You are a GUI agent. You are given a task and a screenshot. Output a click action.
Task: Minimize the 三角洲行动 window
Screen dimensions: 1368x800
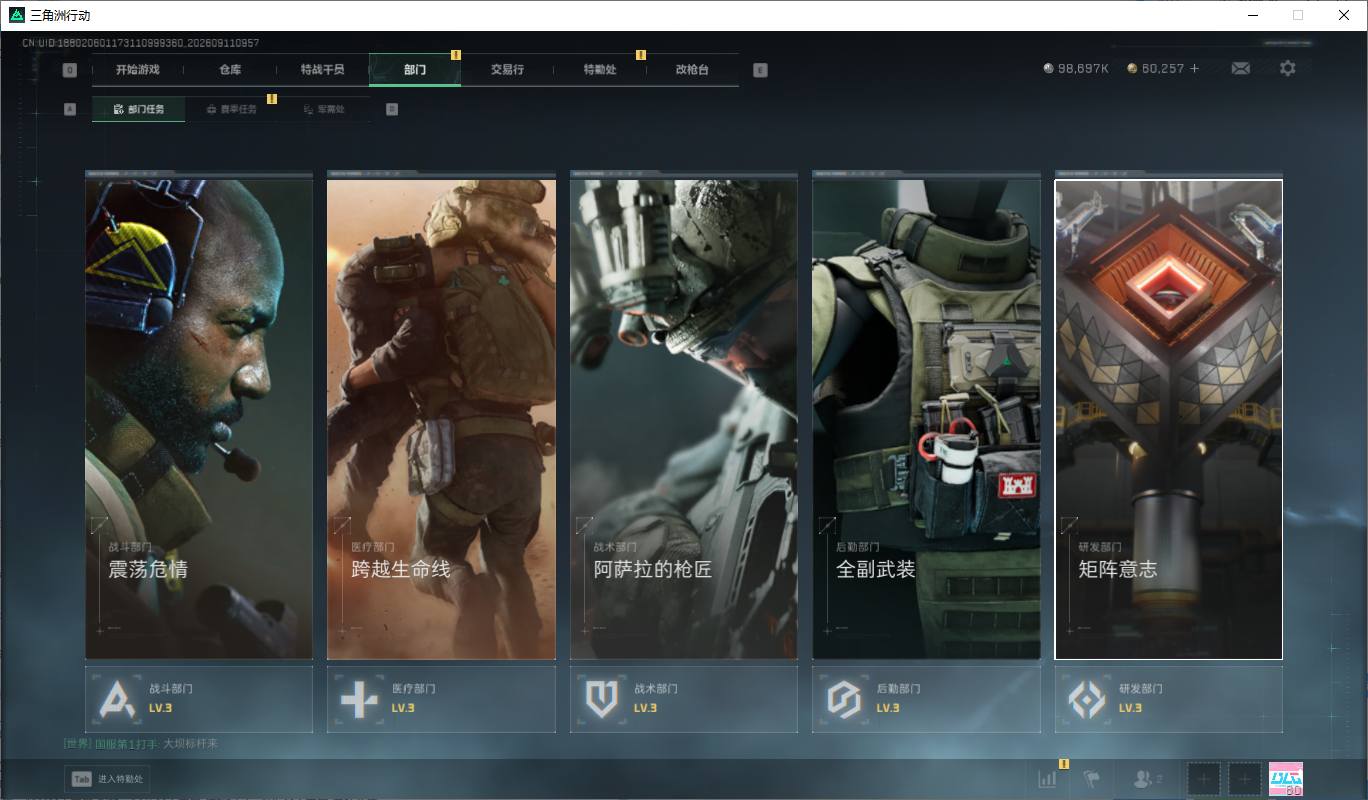(x=1254, y=15)
